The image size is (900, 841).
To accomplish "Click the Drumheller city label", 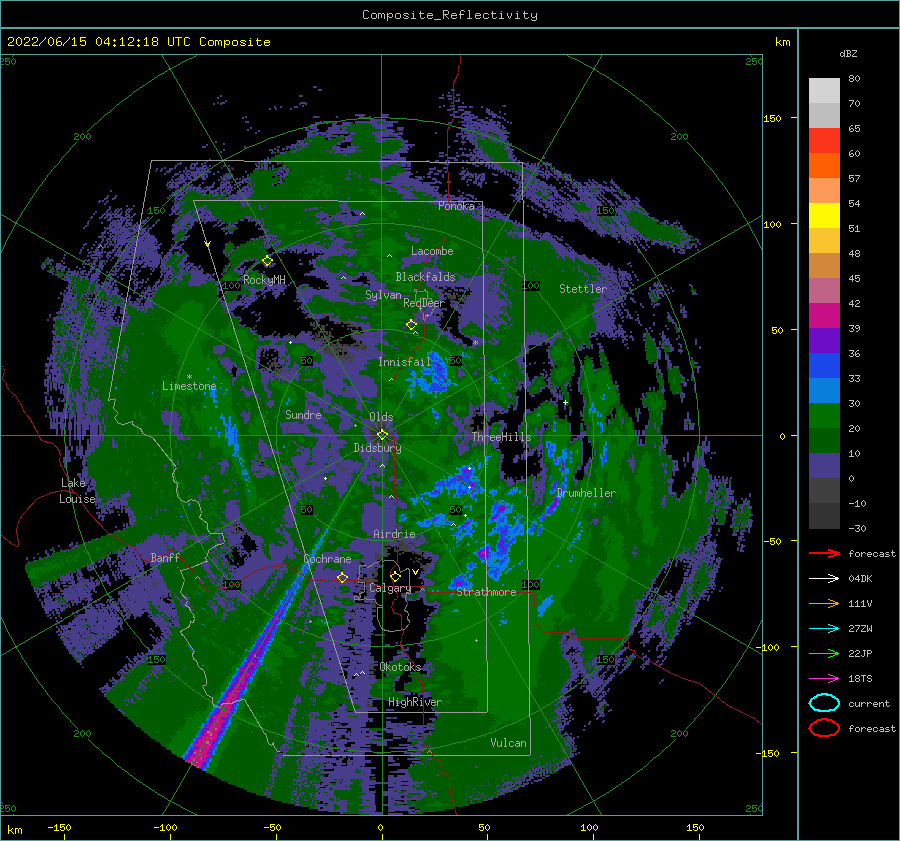I will coord(586,493).
